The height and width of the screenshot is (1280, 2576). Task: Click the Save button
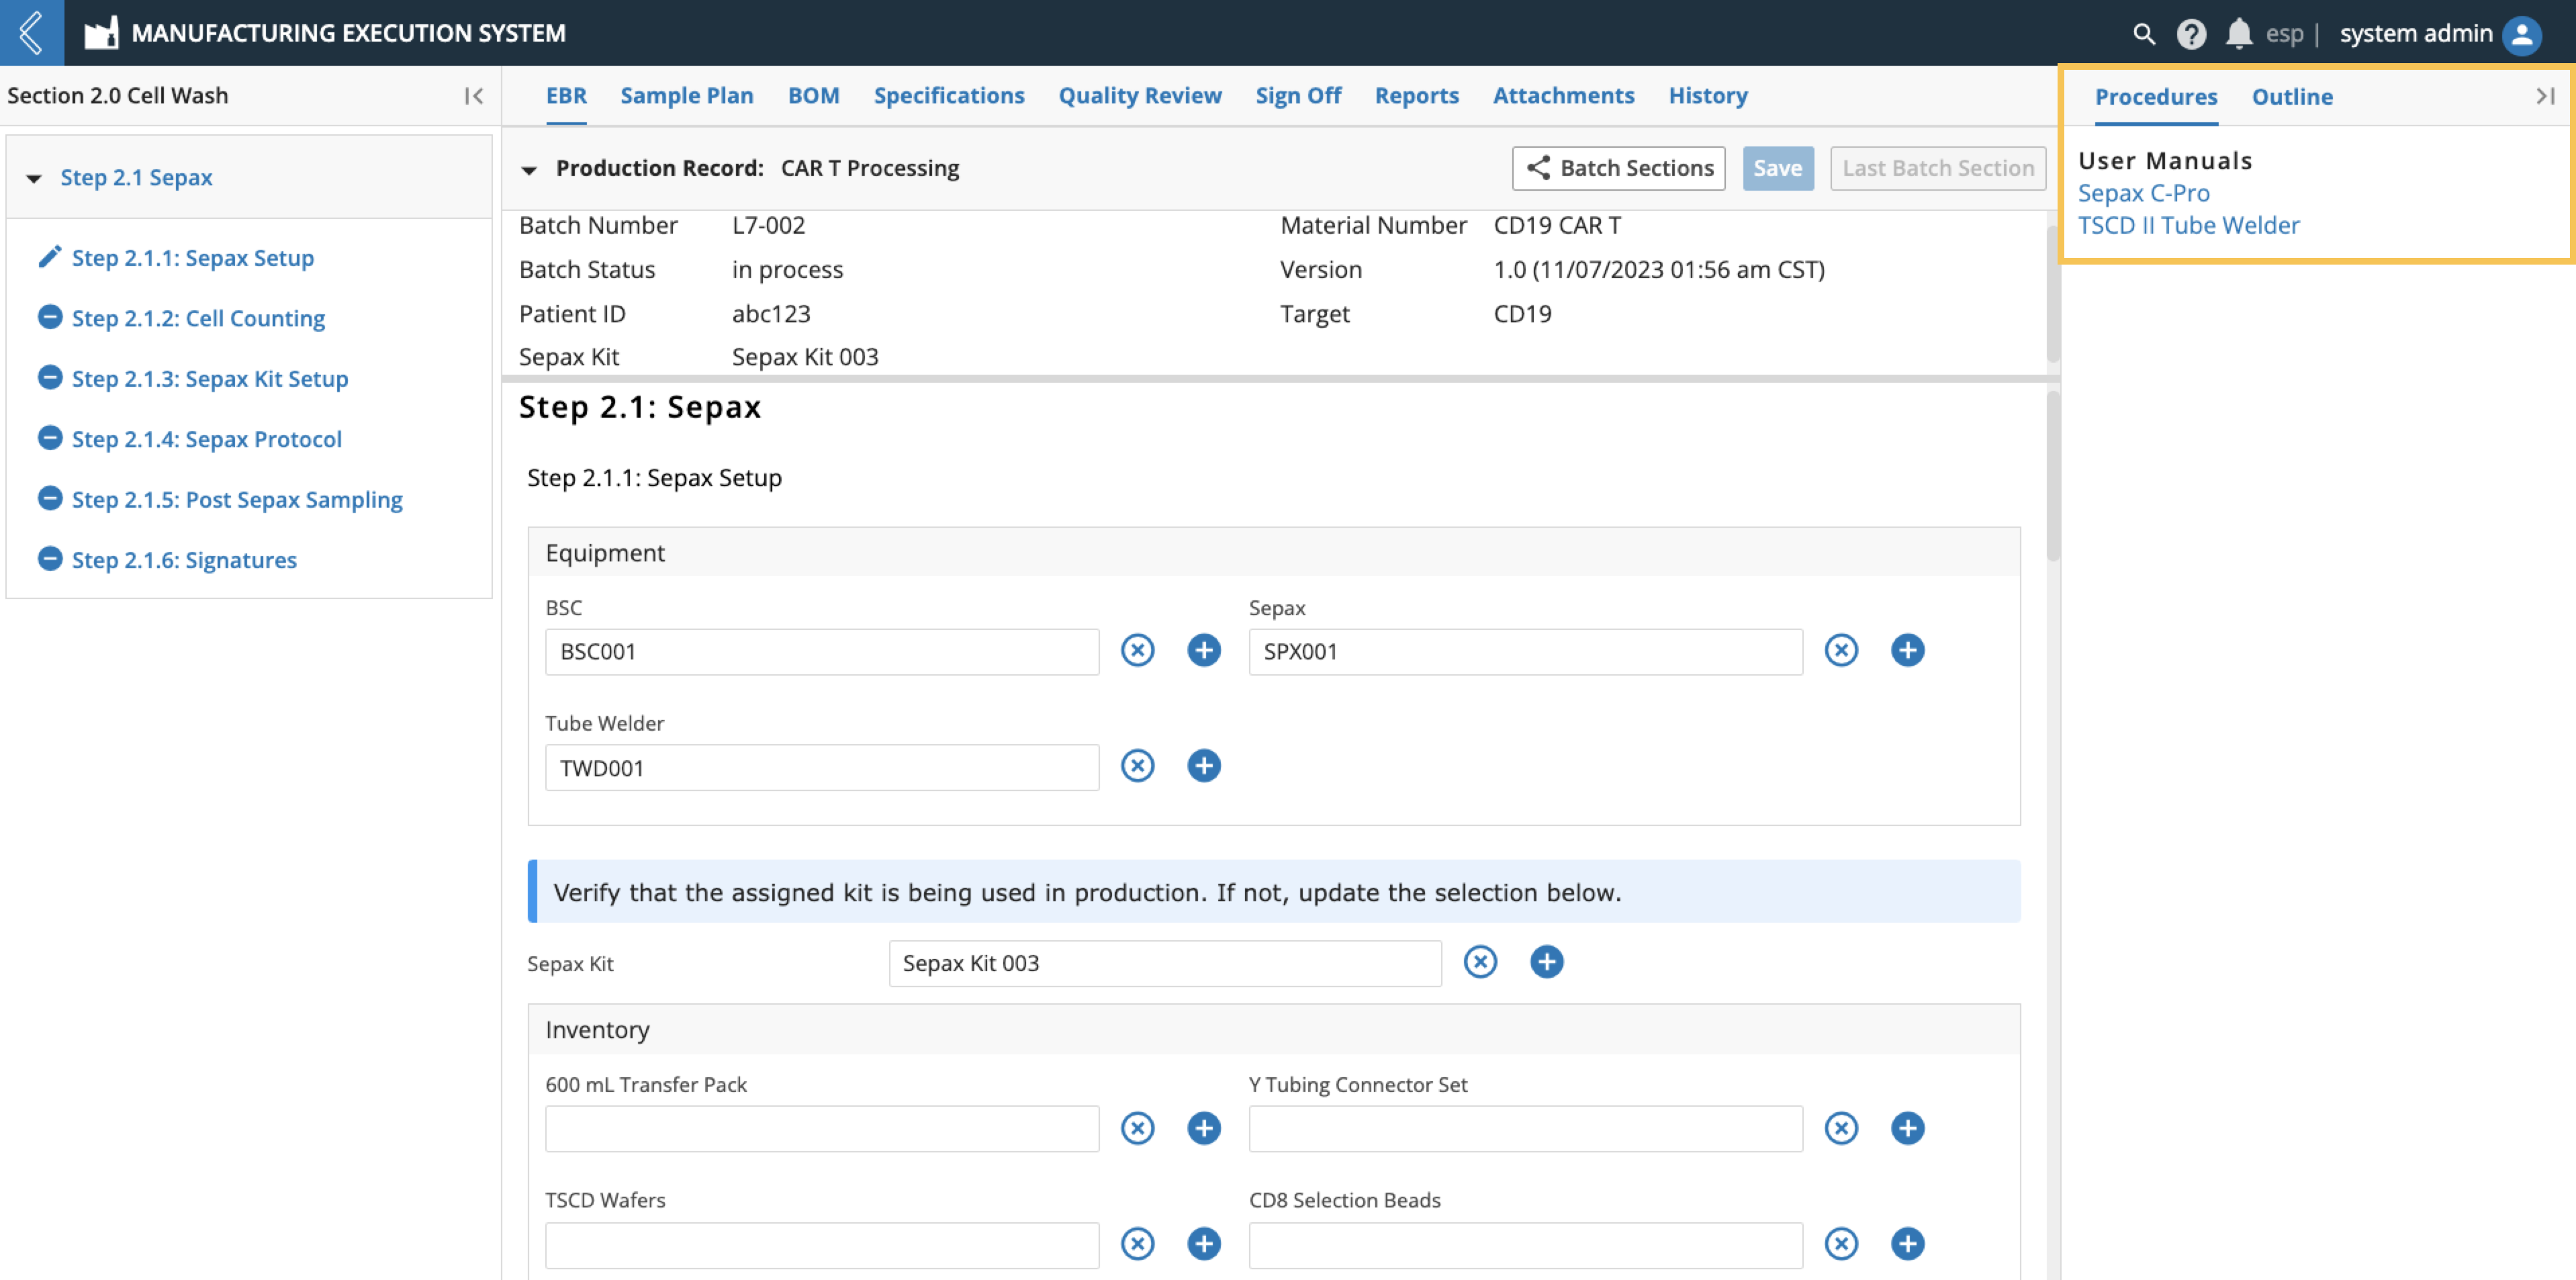pyautogui.click(x=1777, y=168)
